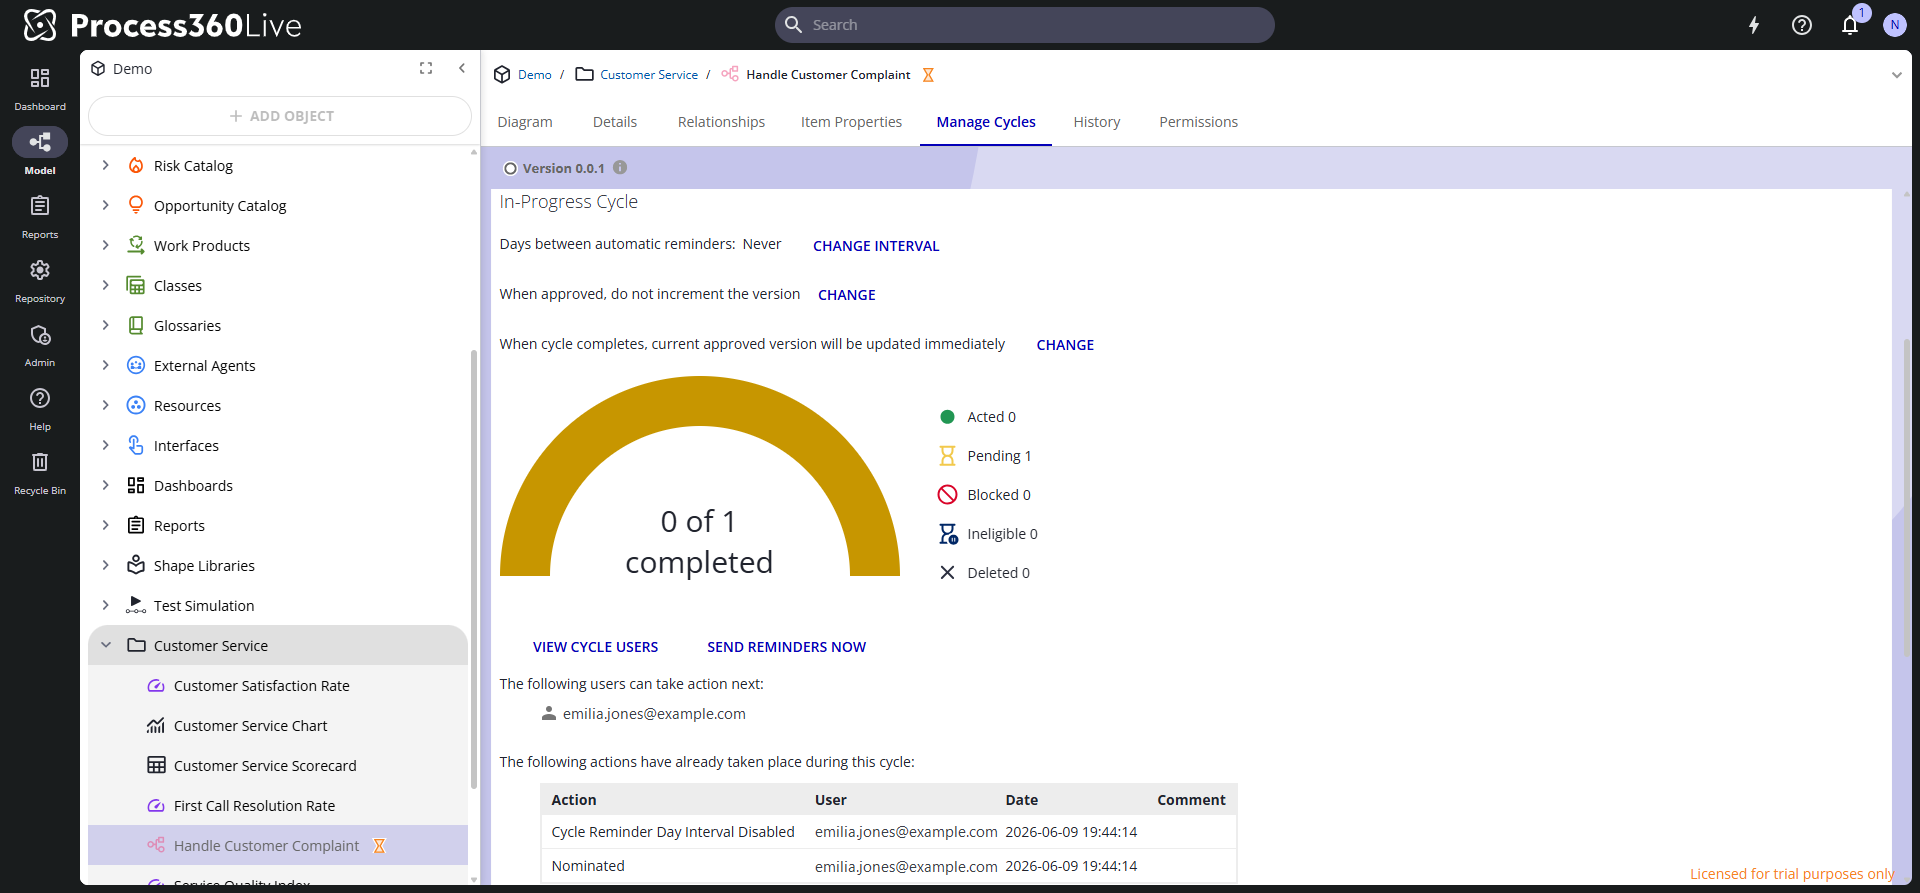Expand the header chevron at top right

(x=1896, y=75)
